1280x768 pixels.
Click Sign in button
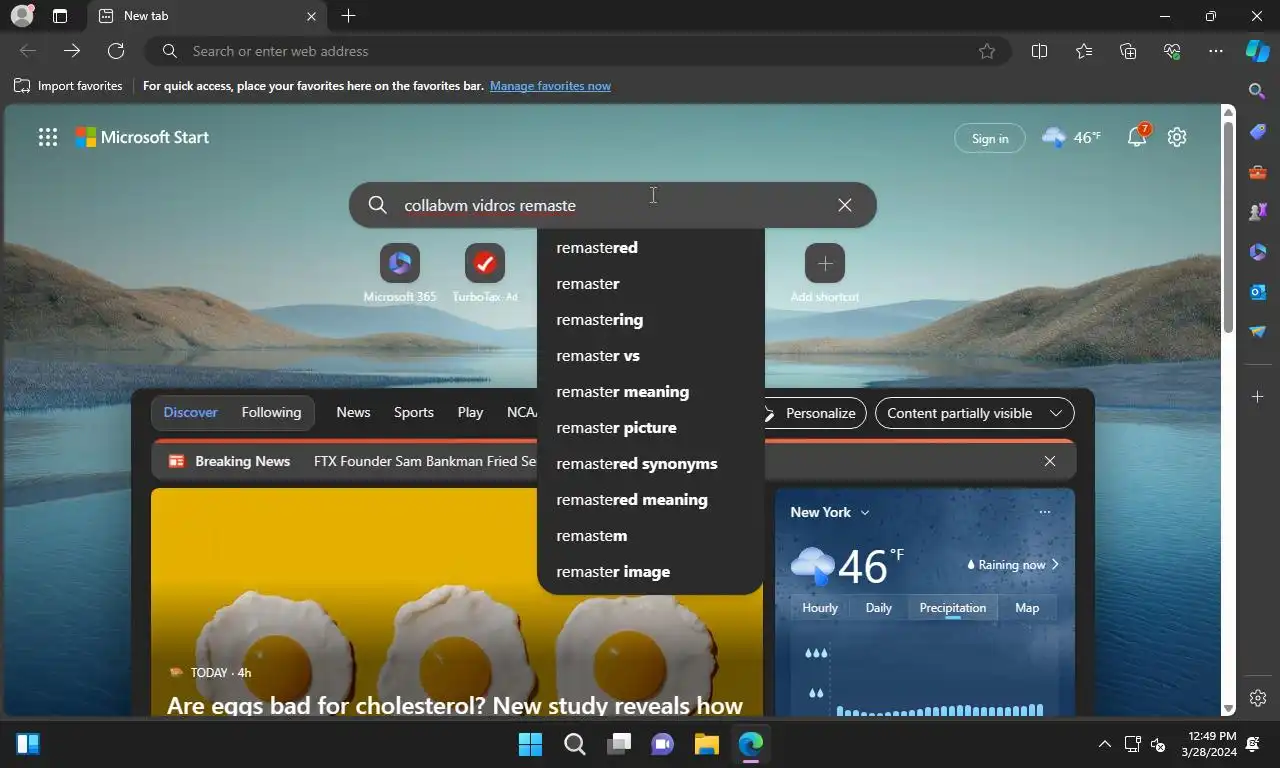(x=990, y=138)
